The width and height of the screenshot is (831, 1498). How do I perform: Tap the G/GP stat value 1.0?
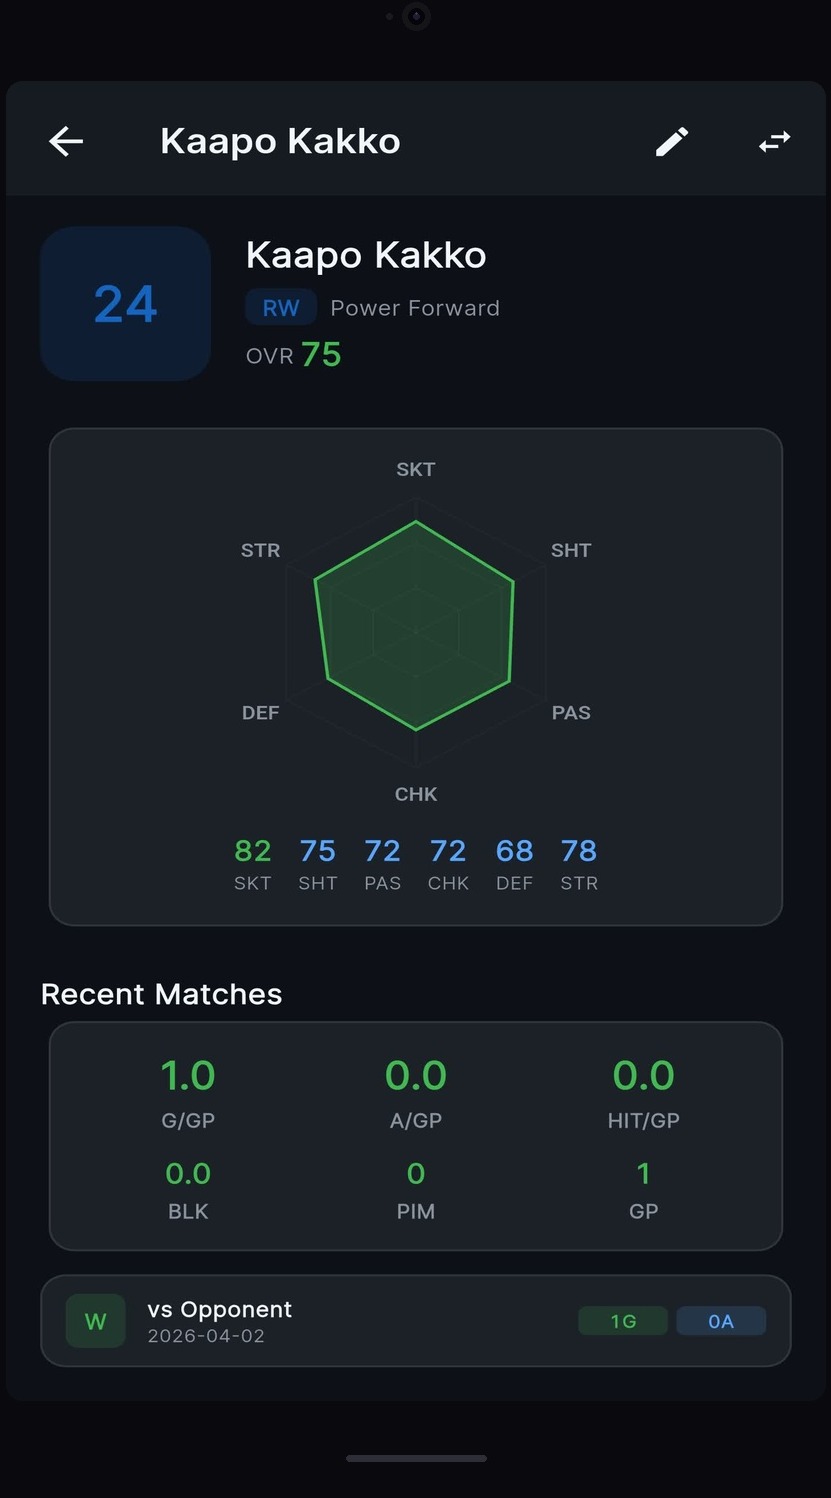click(x=187, y=1075)
